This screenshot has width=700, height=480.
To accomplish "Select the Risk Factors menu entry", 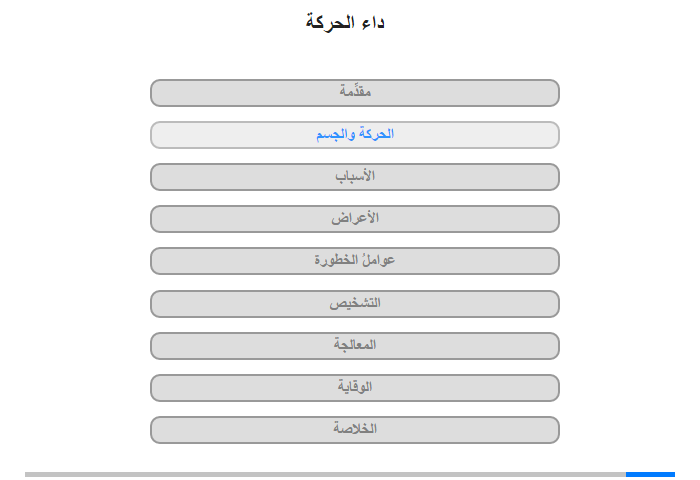I will pyautogui.click(x=355, y=261).
